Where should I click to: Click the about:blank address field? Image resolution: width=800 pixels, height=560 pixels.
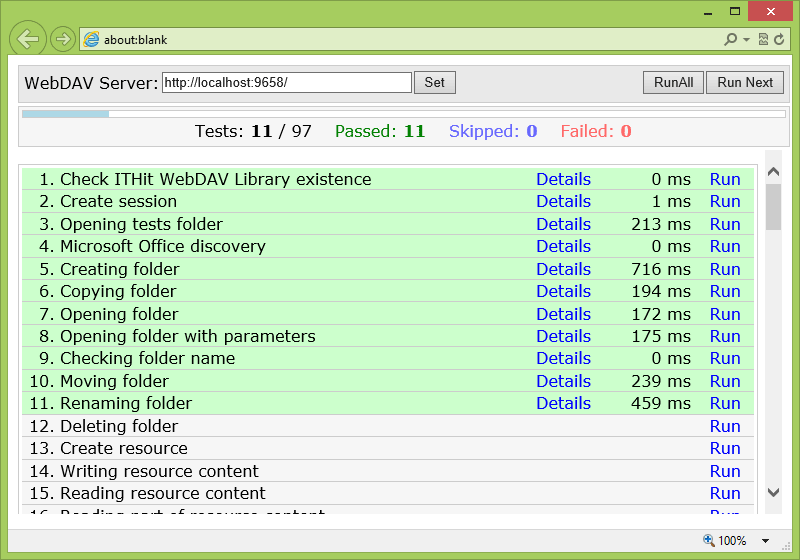coord(398,39)
